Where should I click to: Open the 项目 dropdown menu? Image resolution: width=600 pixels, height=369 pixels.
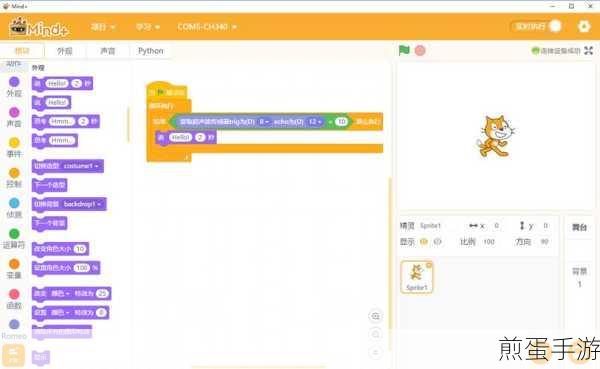click(x=103, y=27)
